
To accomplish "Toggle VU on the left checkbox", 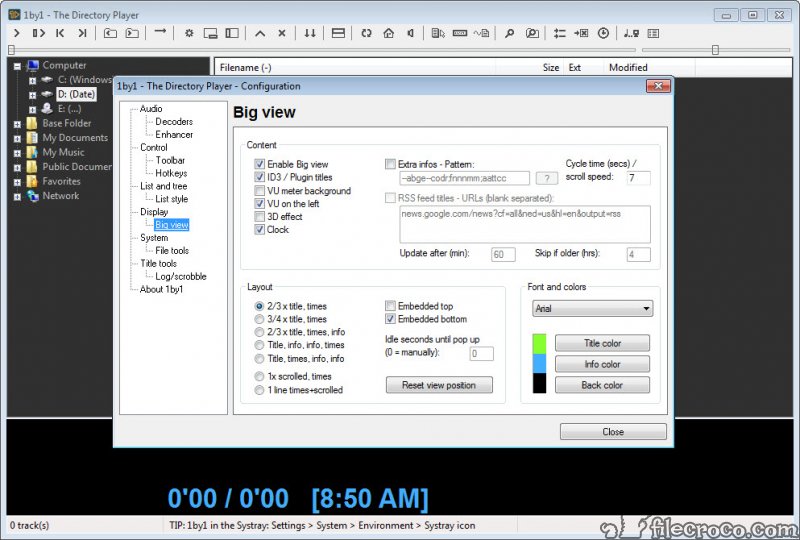I will point(259,203).
